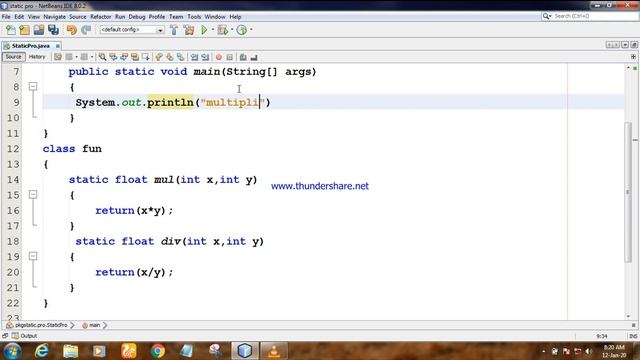Toggle Highlight Search icon in editor toolbar

click(x=135, y=57)
